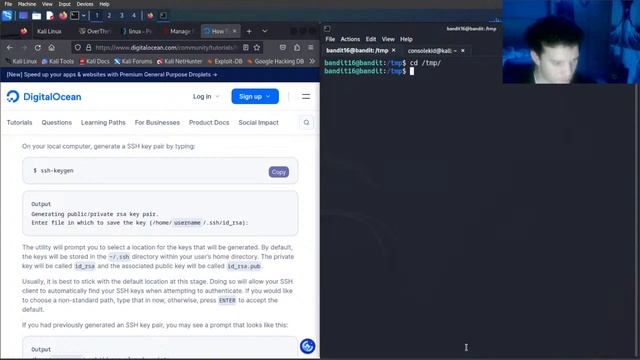Open the Kali NetHunter bookmark

click(180, 61)
